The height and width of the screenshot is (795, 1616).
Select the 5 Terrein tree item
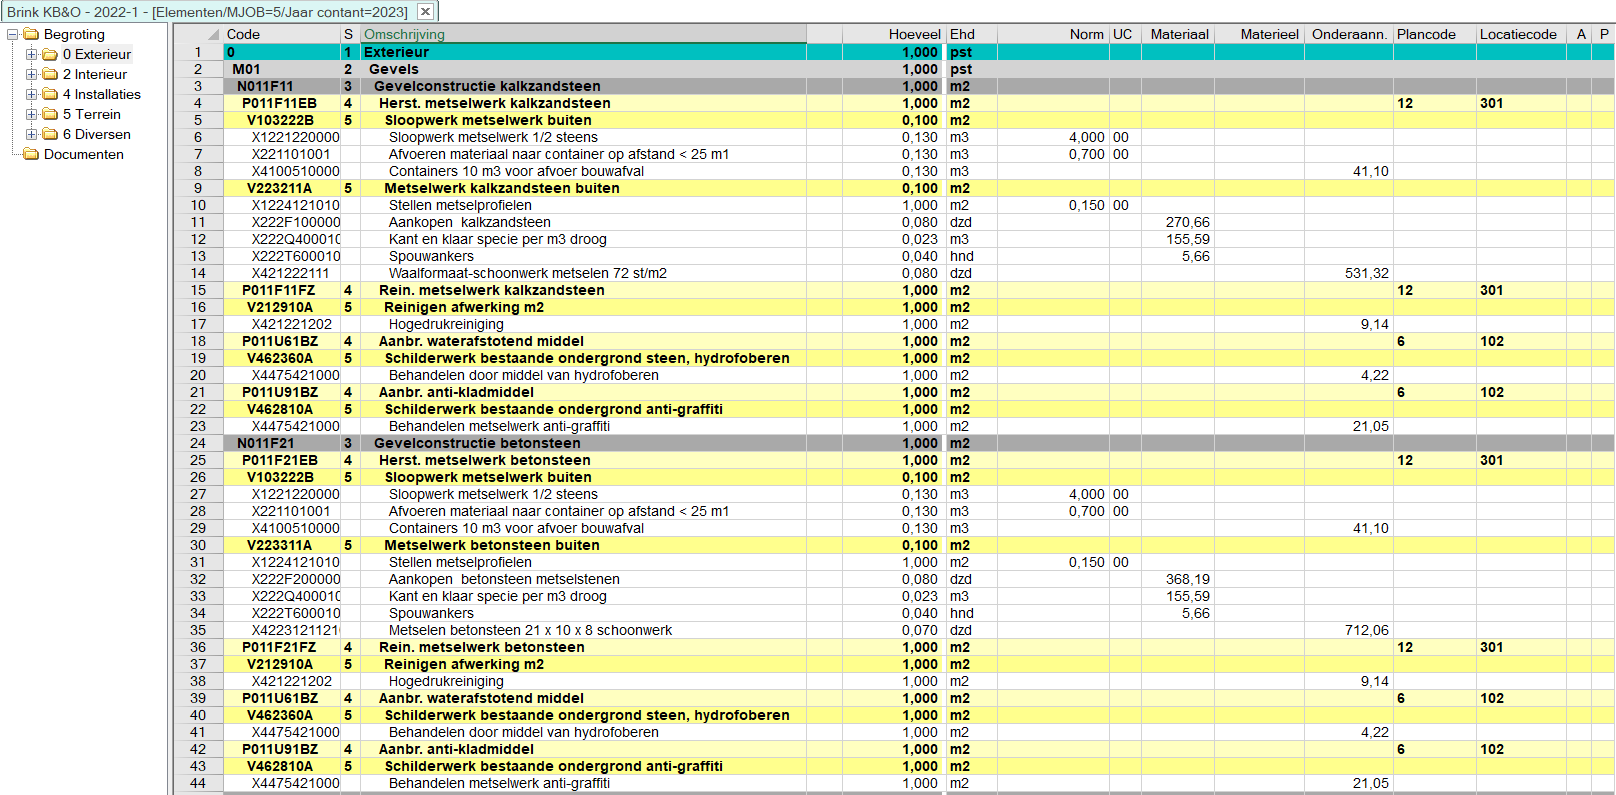92,114
